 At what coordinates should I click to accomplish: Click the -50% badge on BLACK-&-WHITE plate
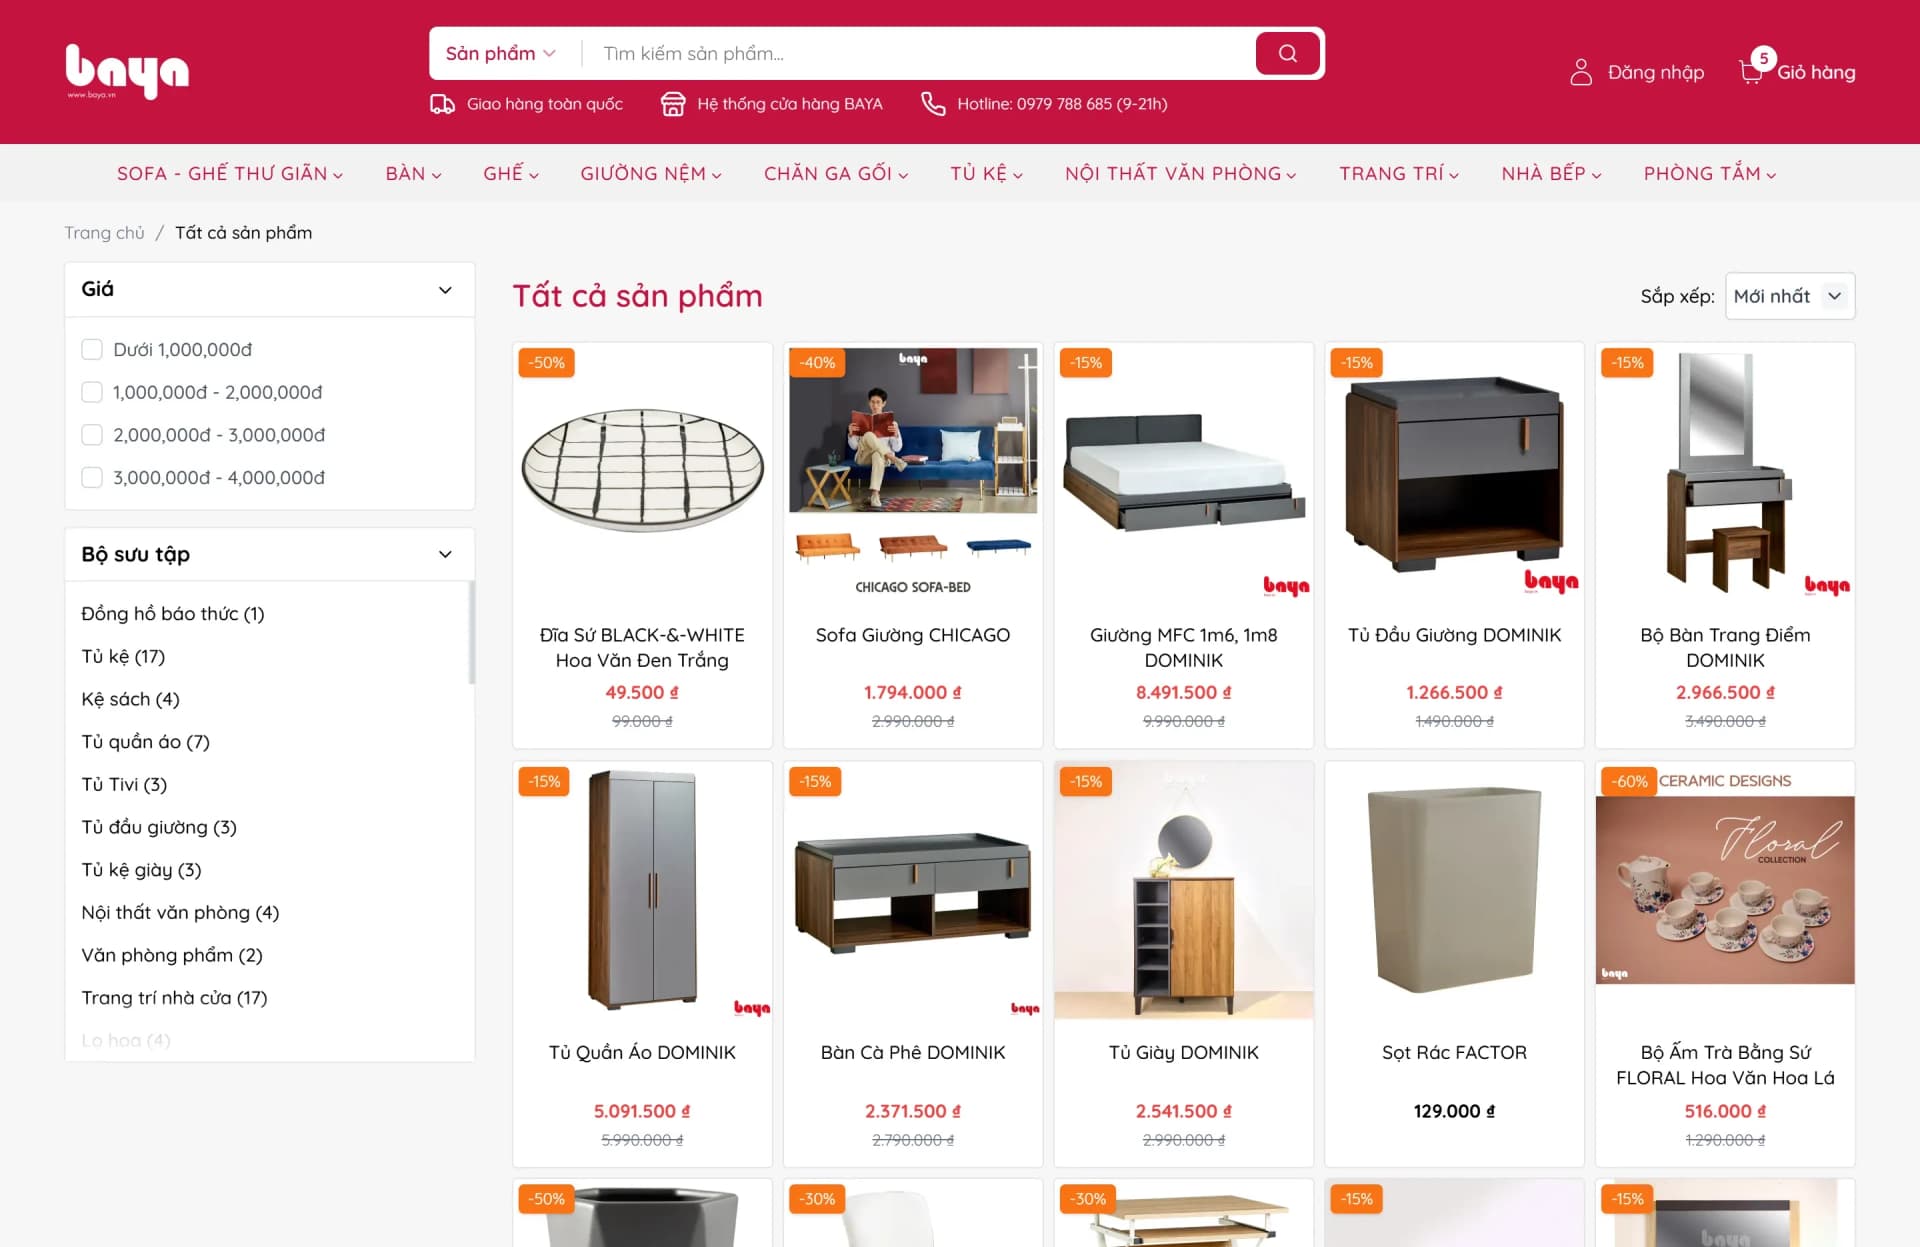coord(546,362)
